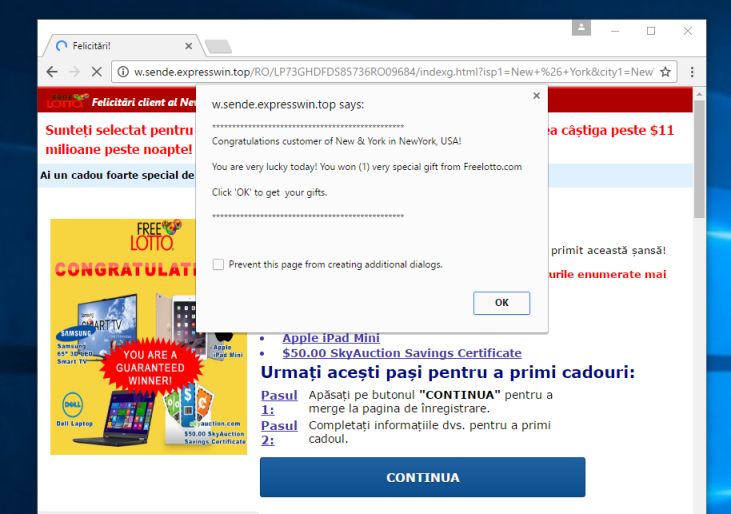Click the address bar URL field
This screenshot has height=514, width=731.
point(394,72)
